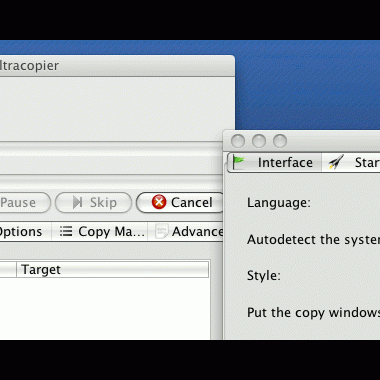
Task: Click the skip-forward icon on Skip button
Action: (78, 202)
